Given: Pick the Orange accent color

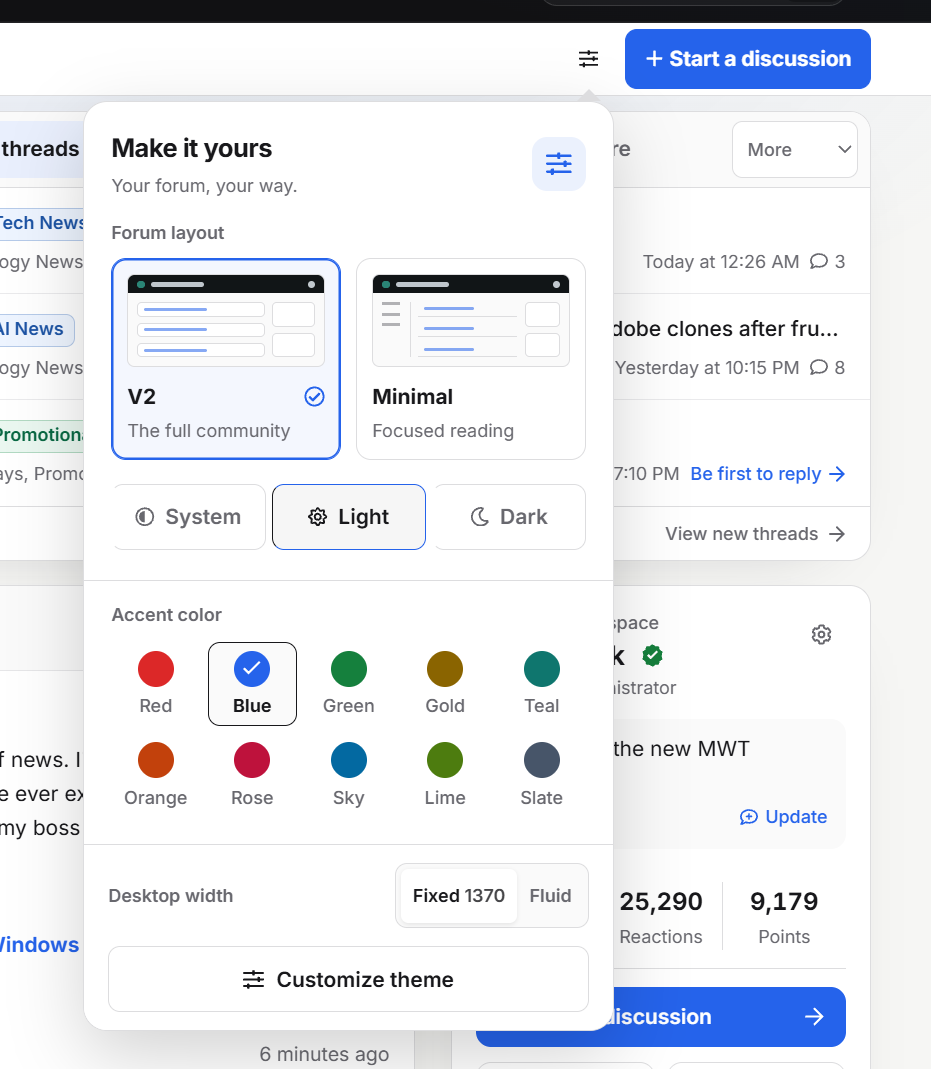Looking at the screenshot, I should click(x=156, y=775).
